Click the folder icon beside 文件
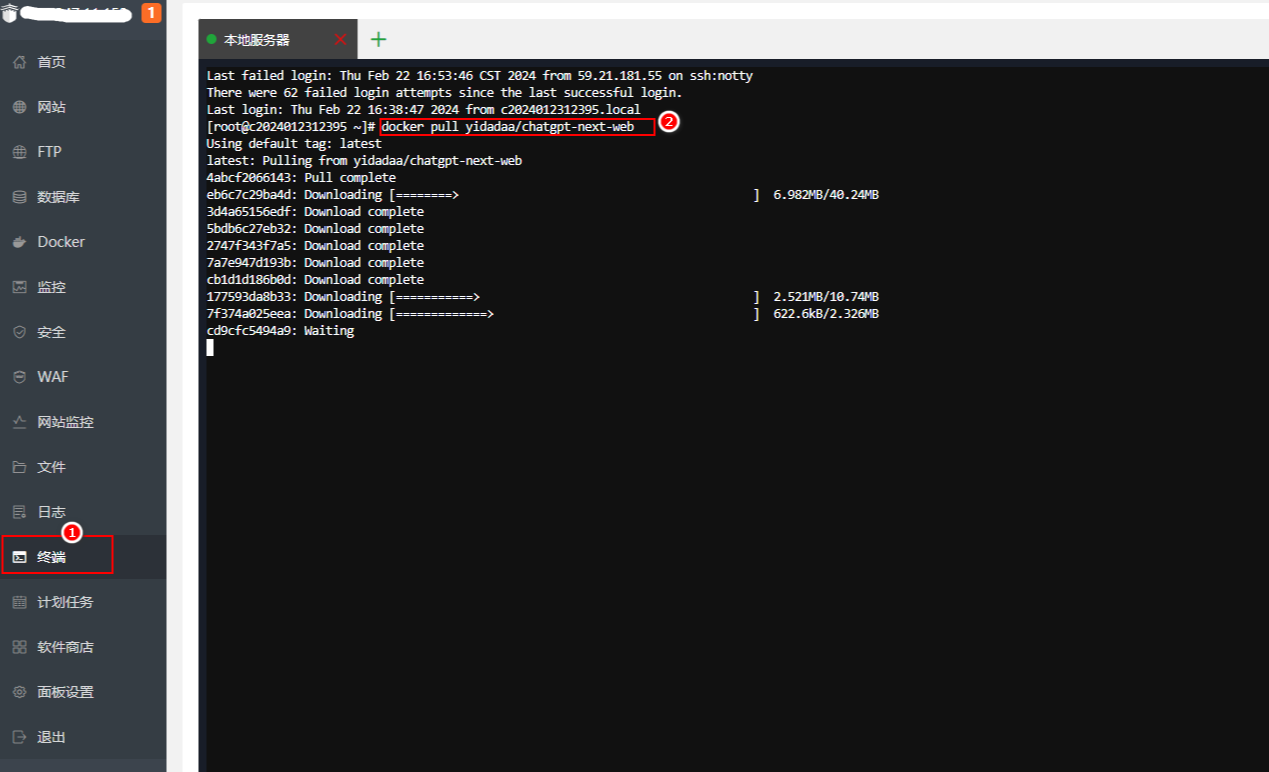The image size is (1269, 772). (19, 467)
